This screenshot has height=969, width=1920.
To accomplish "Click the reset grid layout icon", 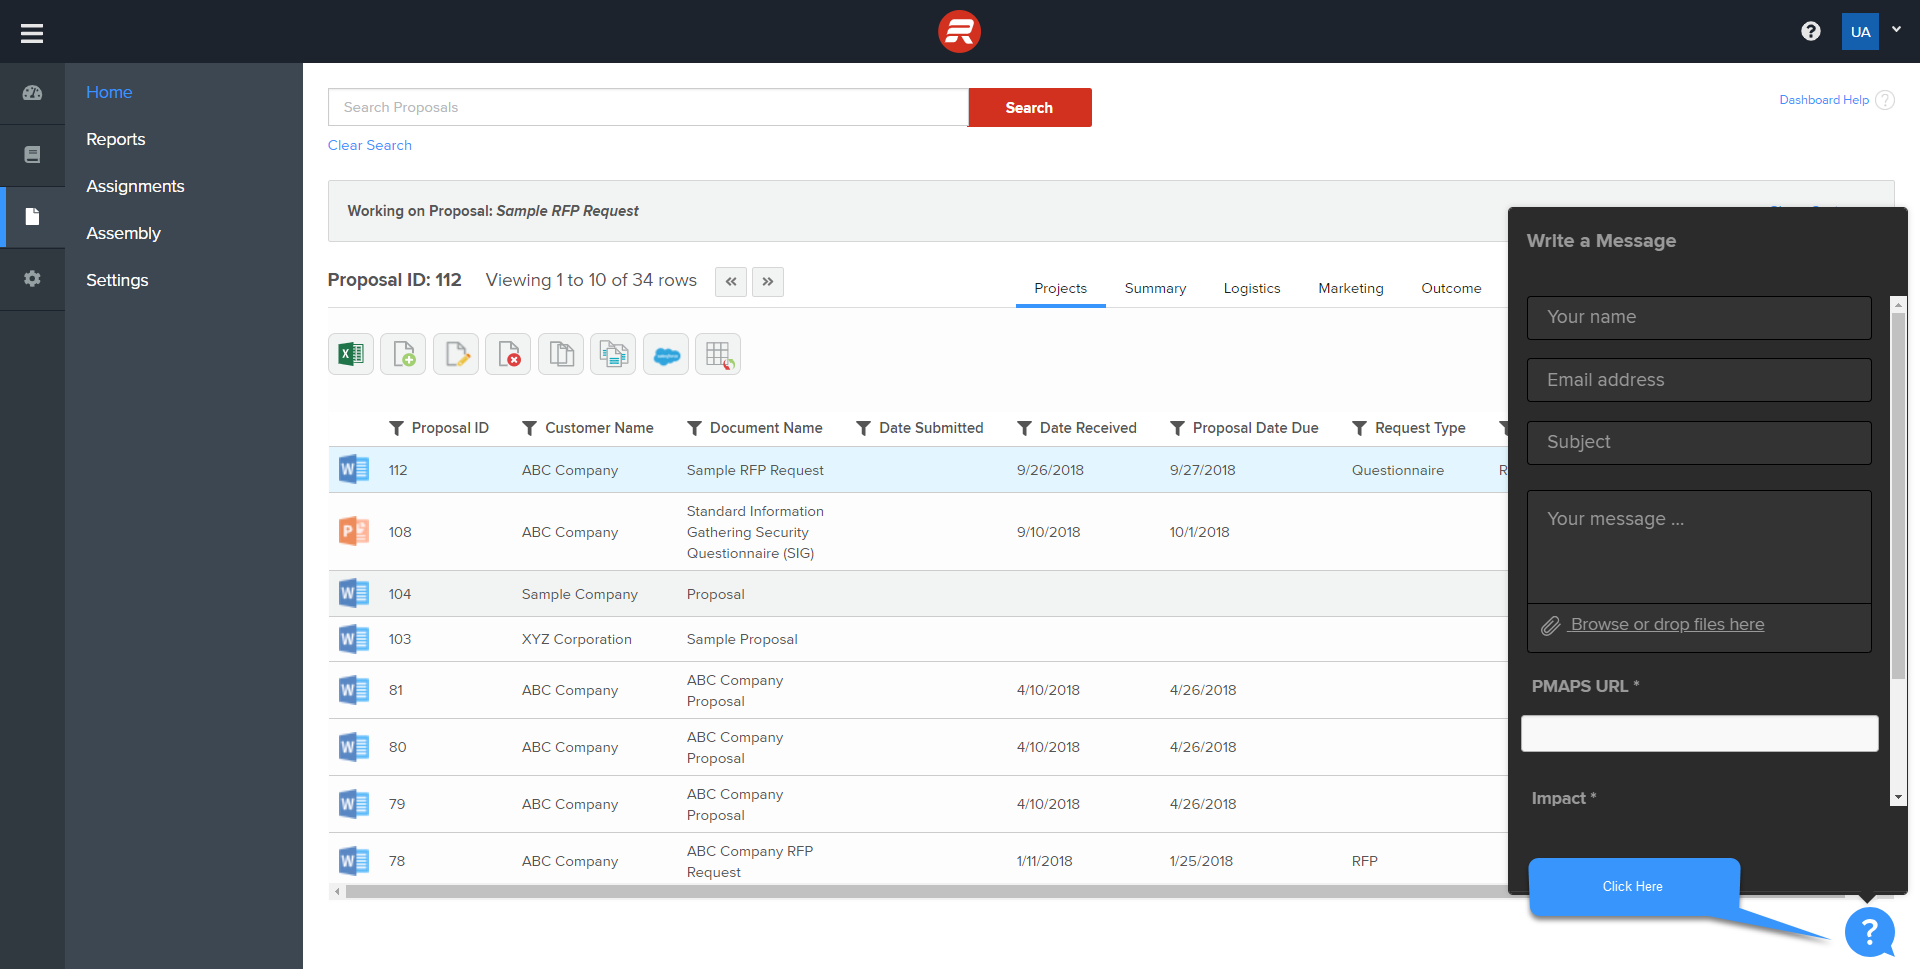I will point(718,354).
